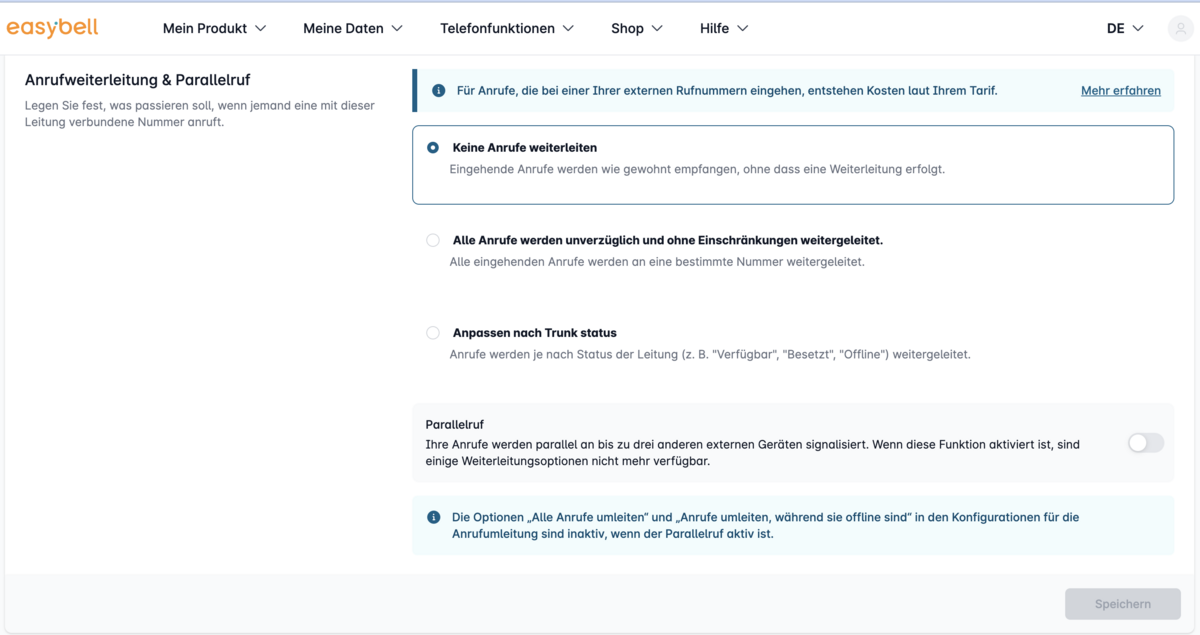Click the Anrufweiterleitung & Parallelruf heading

pyautogui.click(x=137, y=80)
